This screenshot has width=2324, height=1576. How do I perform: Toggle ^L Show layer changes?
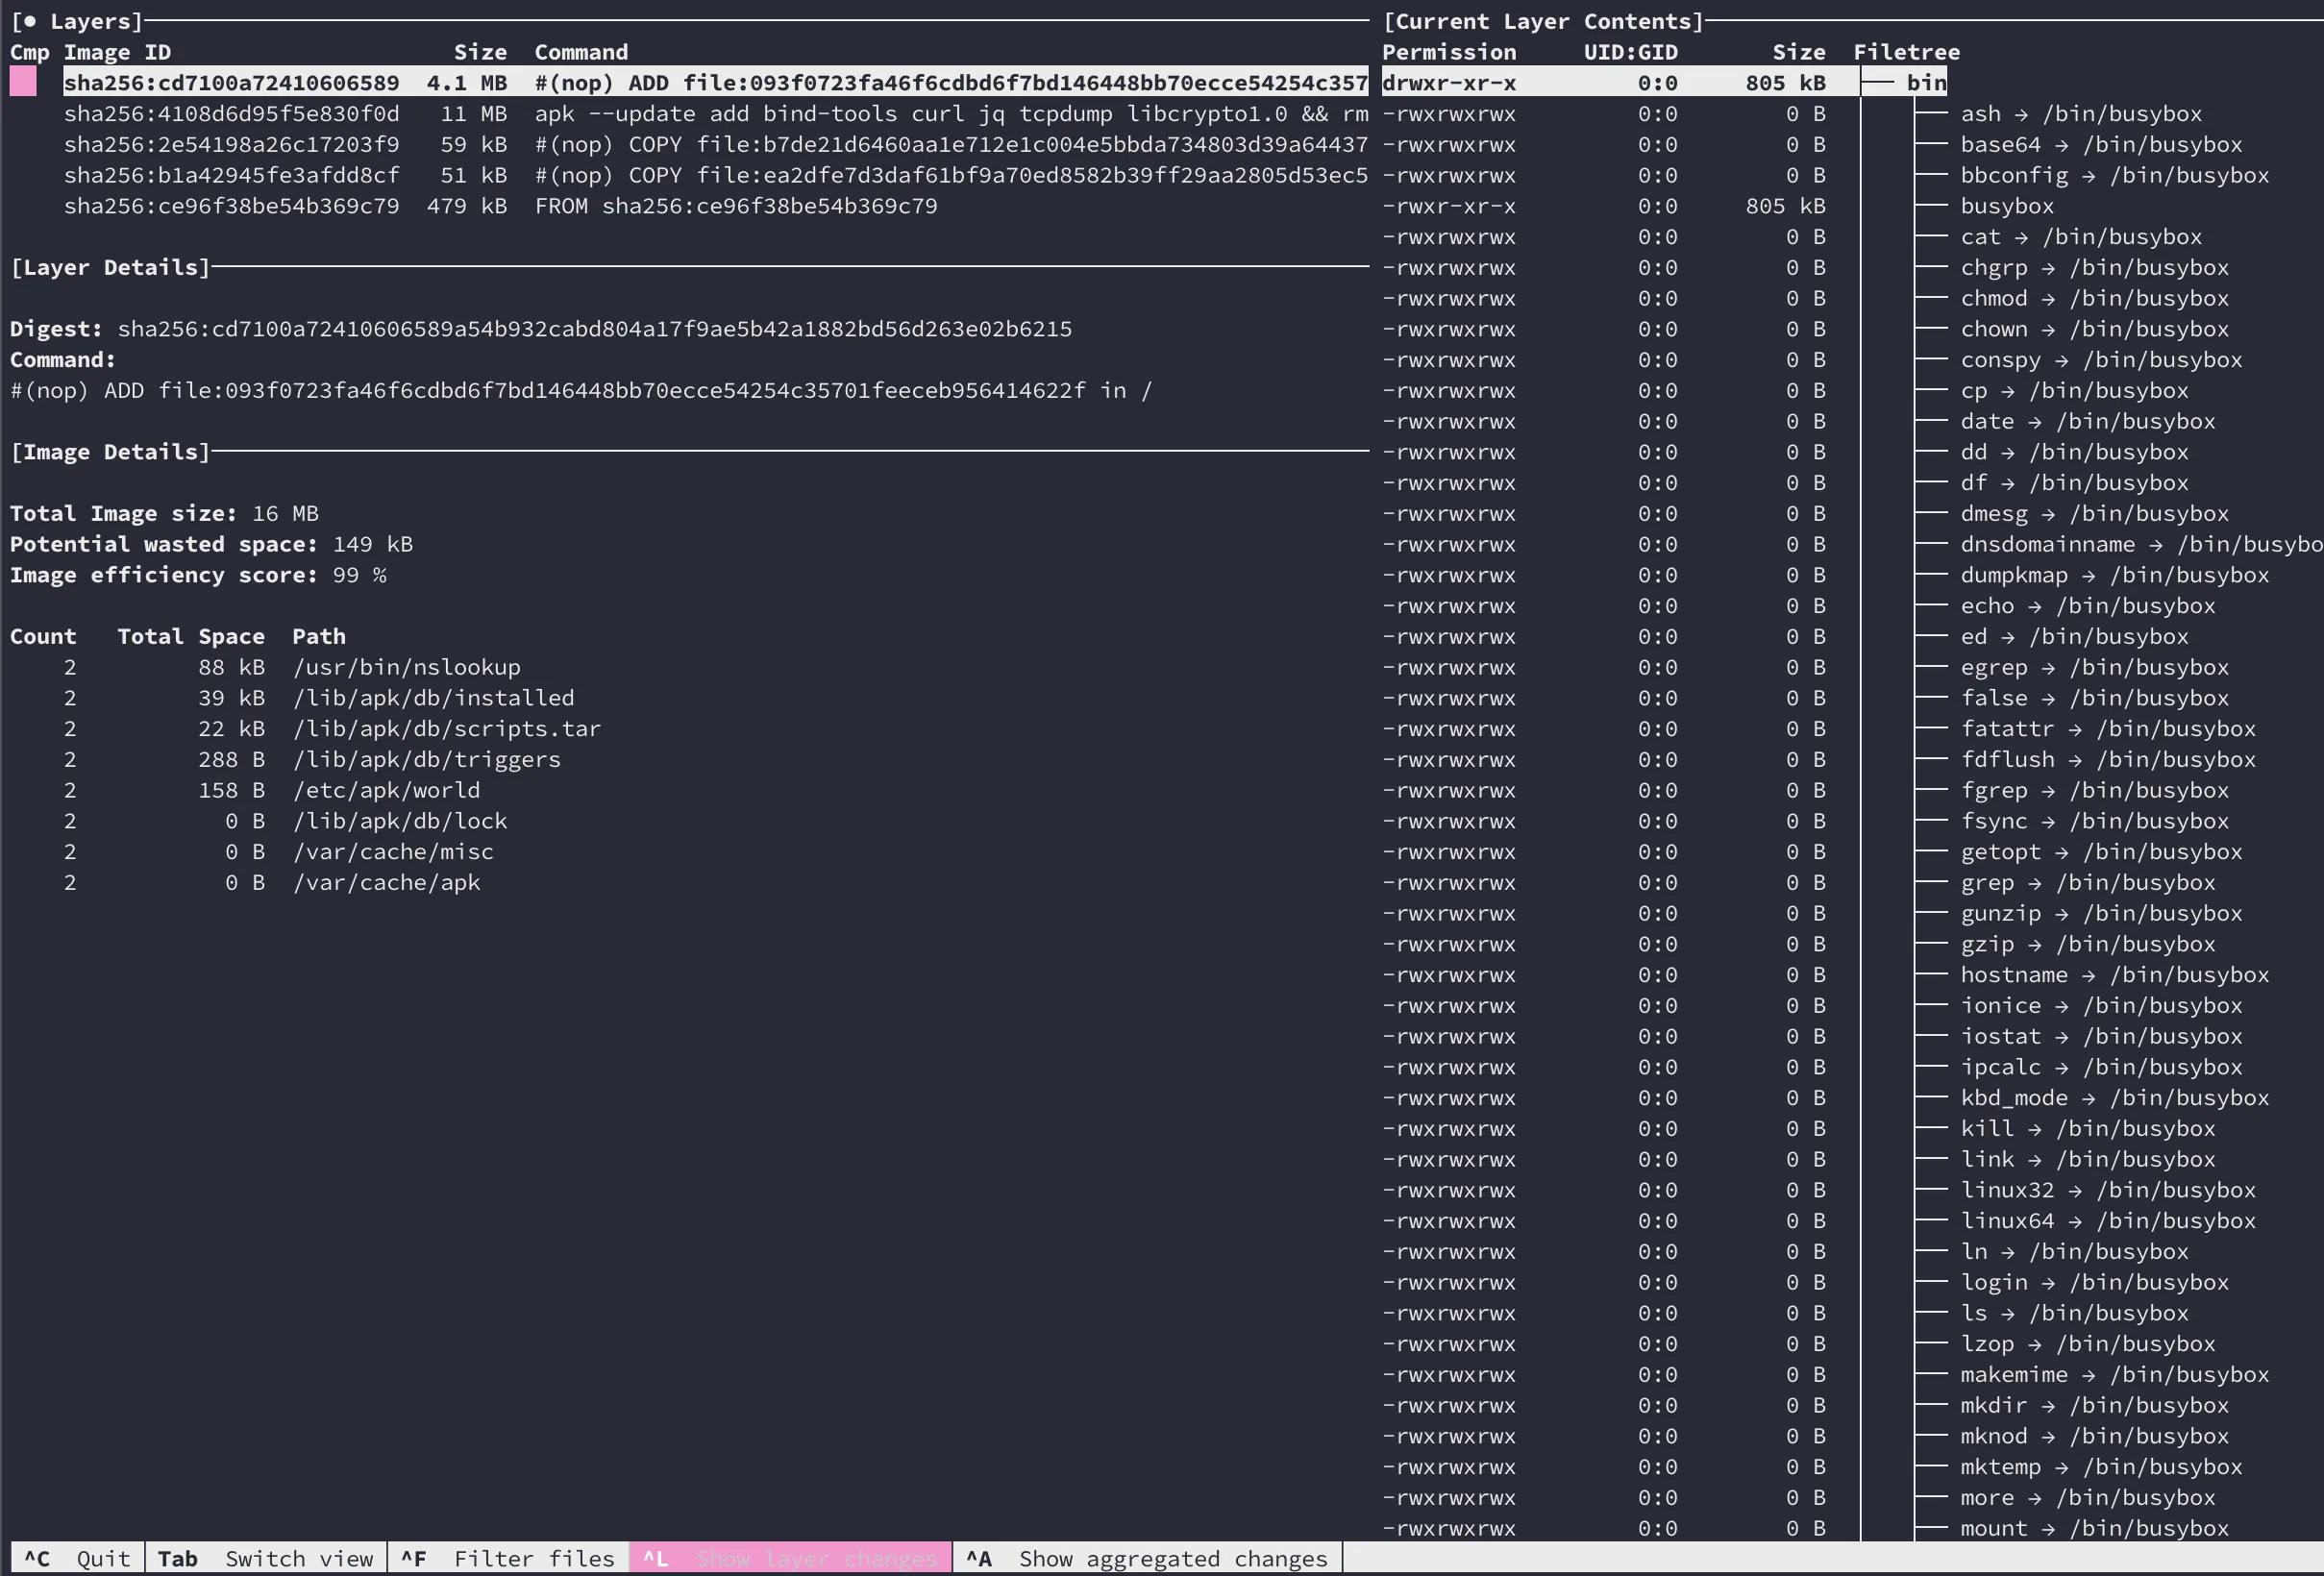tap(789, 1558)
